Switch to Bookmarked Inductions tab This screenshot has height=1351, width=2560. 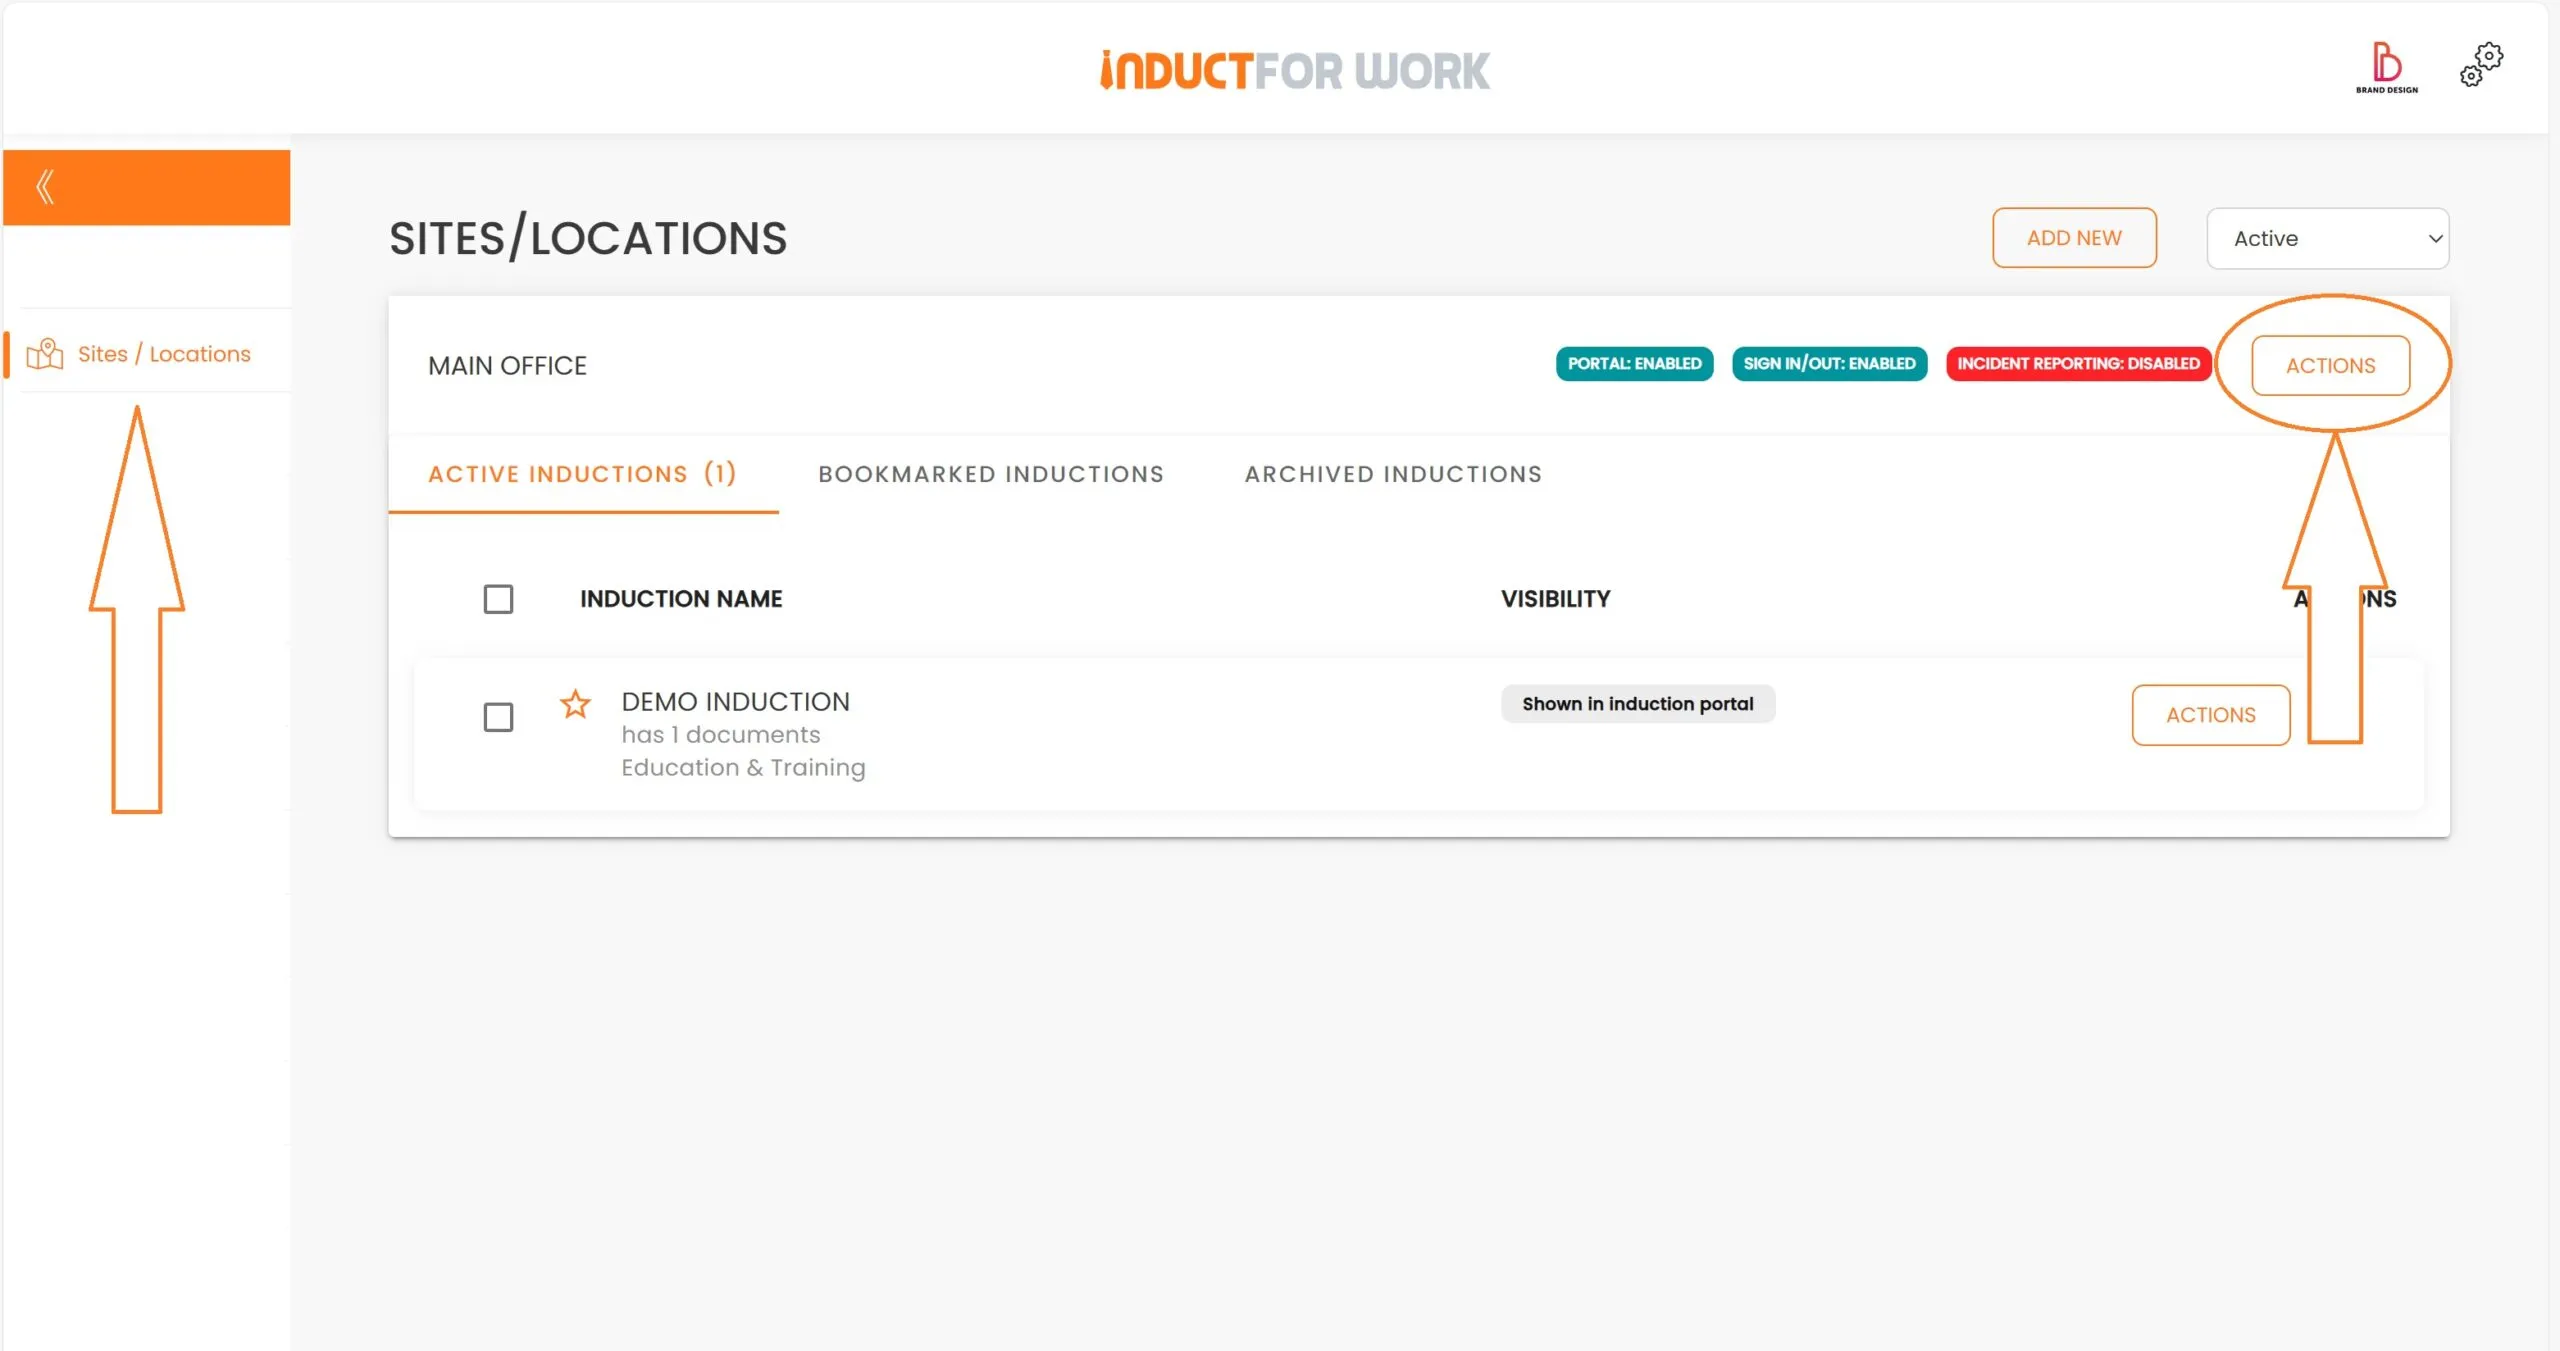click(991, 474)
